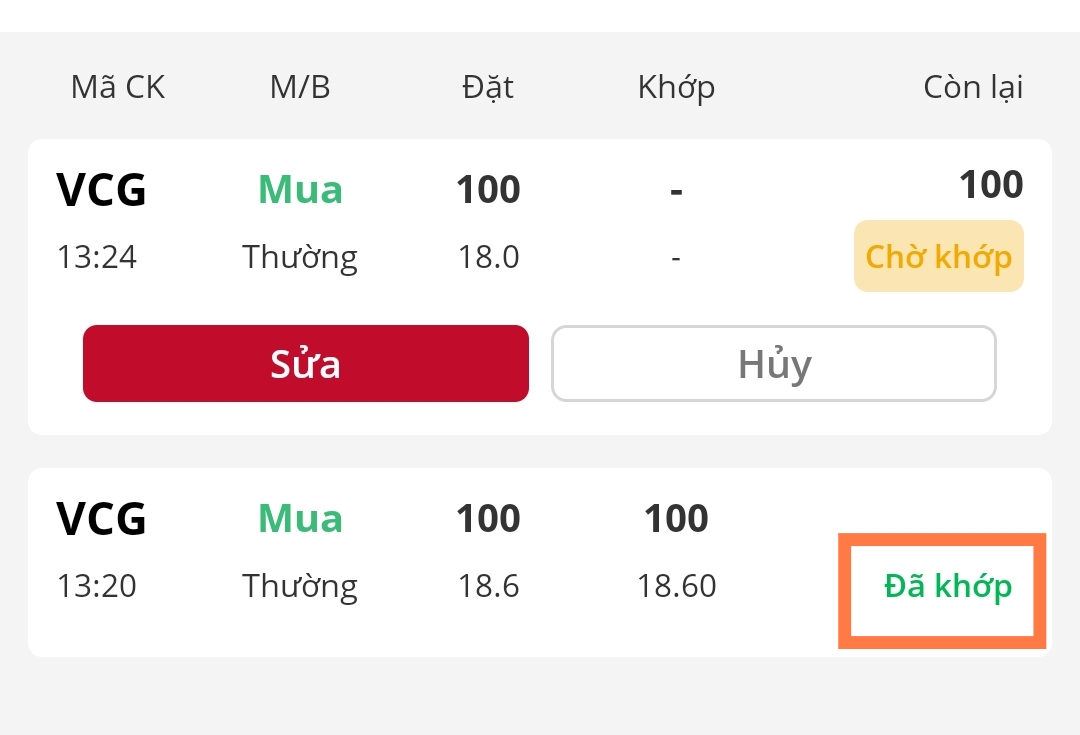
Task: Click the Đặt column header
Action: point(488,88)
